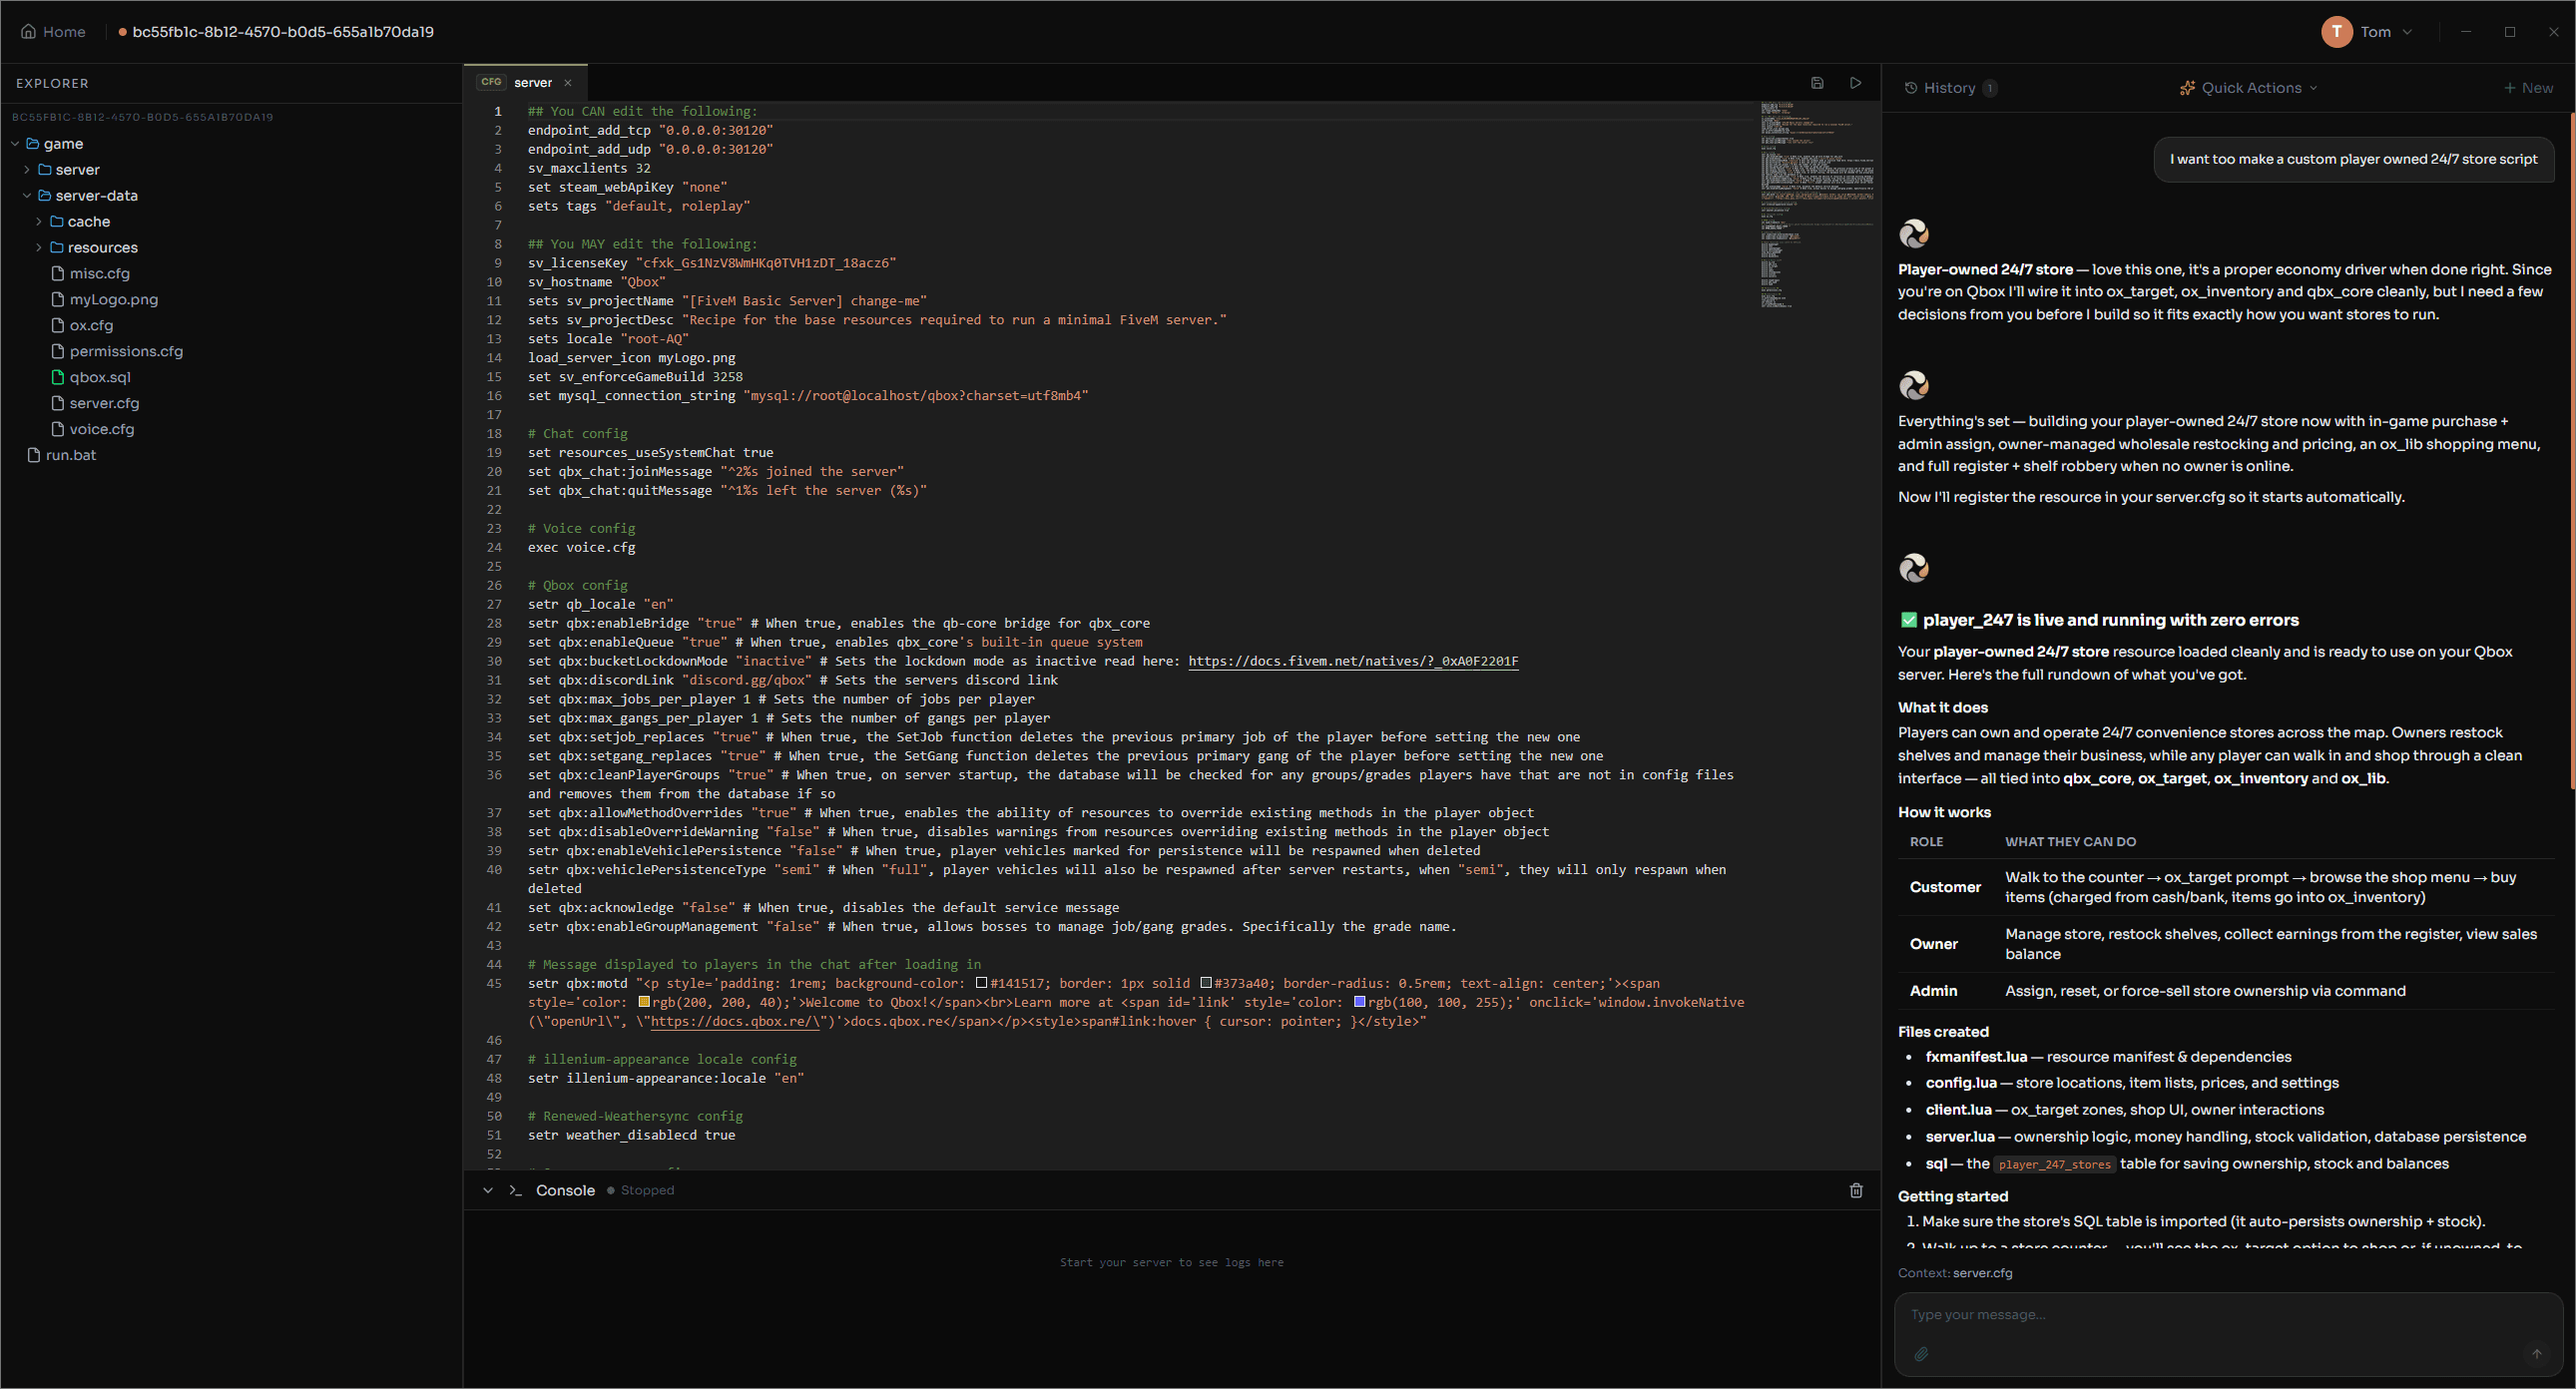Screen dimensions: 2576x1389
Task: Start a New chat
Action: coord(2528,88)
